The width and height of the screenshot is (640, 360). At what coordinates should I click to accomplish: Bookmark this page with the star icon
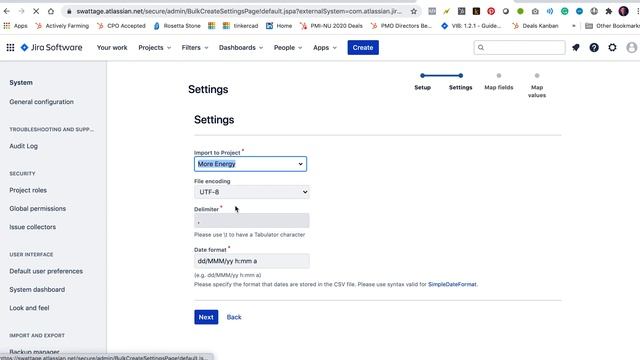[x=413, y=11]
